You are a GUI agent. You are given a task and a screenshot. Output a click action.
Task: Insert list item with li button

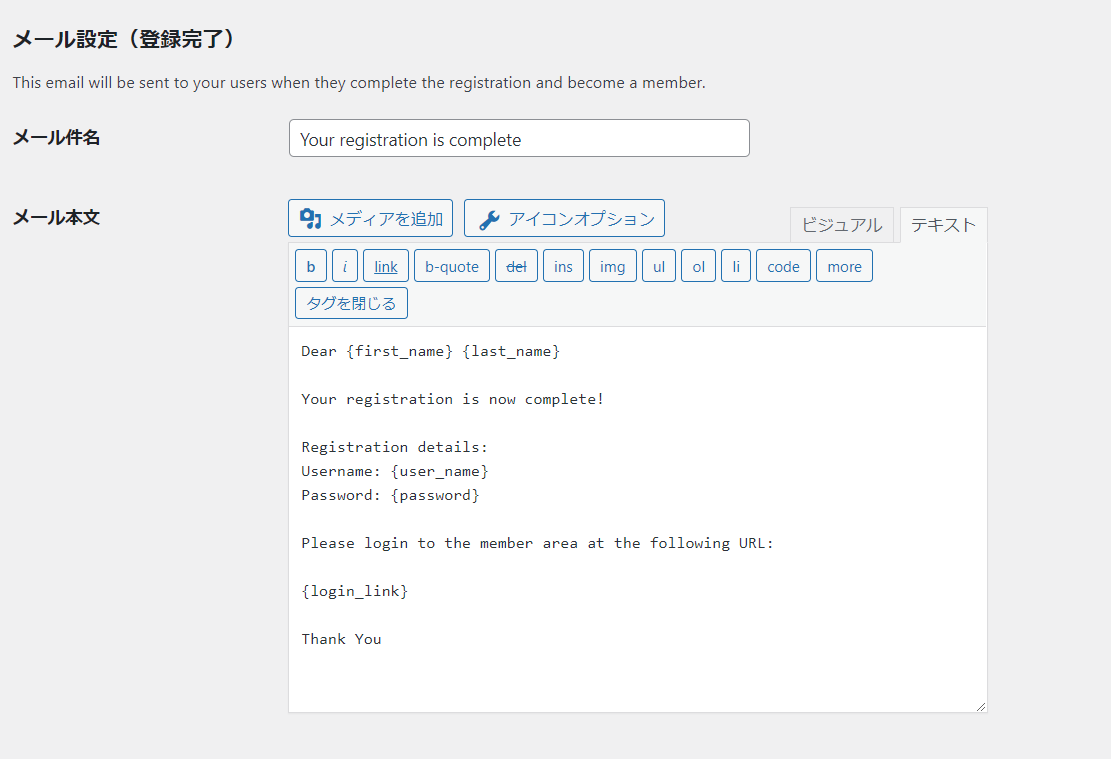(735, 266)
